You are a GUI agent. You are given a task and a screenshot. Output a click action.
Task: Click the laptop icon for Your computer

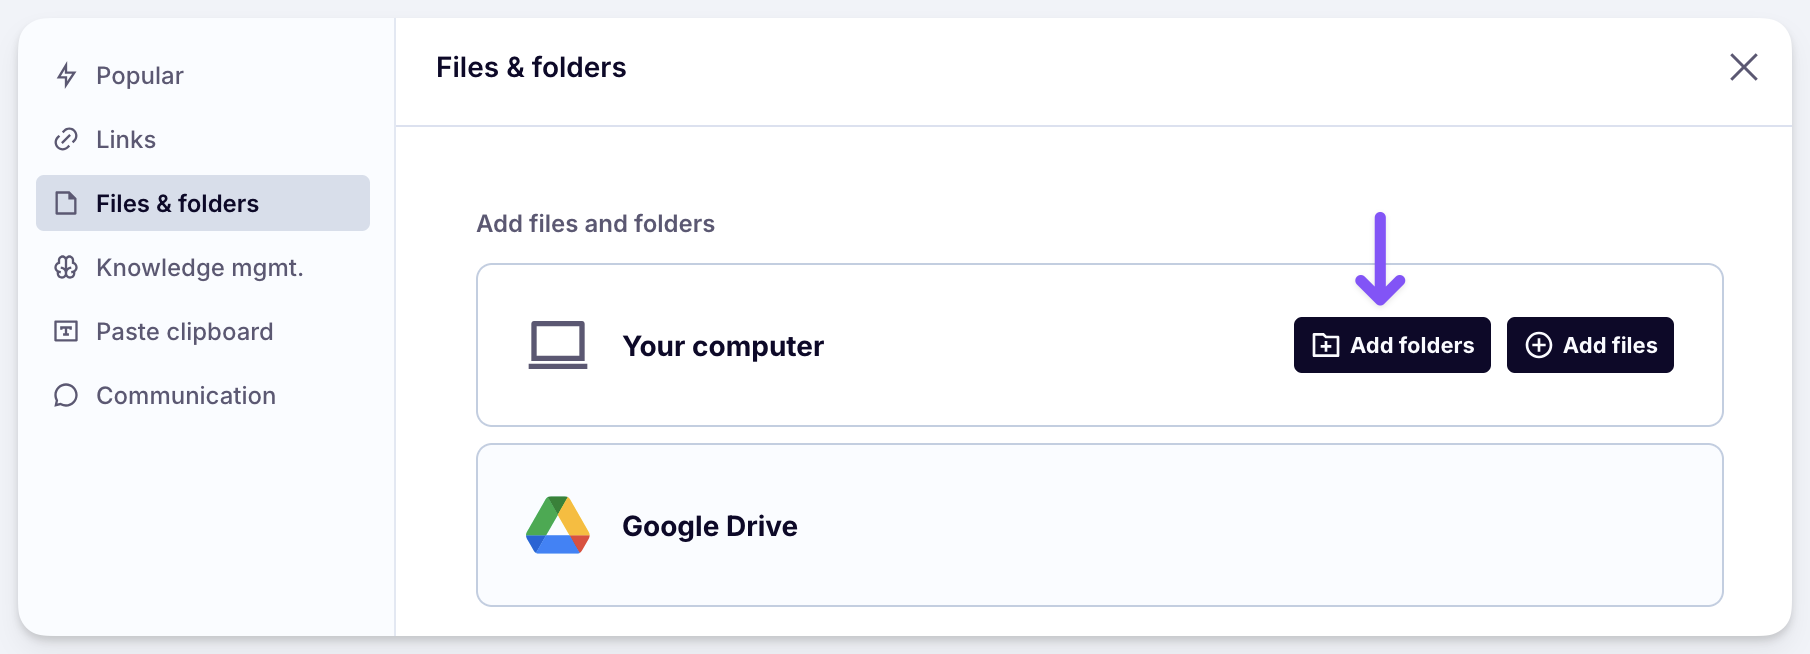pyautogui.click(x=557, y=345)
